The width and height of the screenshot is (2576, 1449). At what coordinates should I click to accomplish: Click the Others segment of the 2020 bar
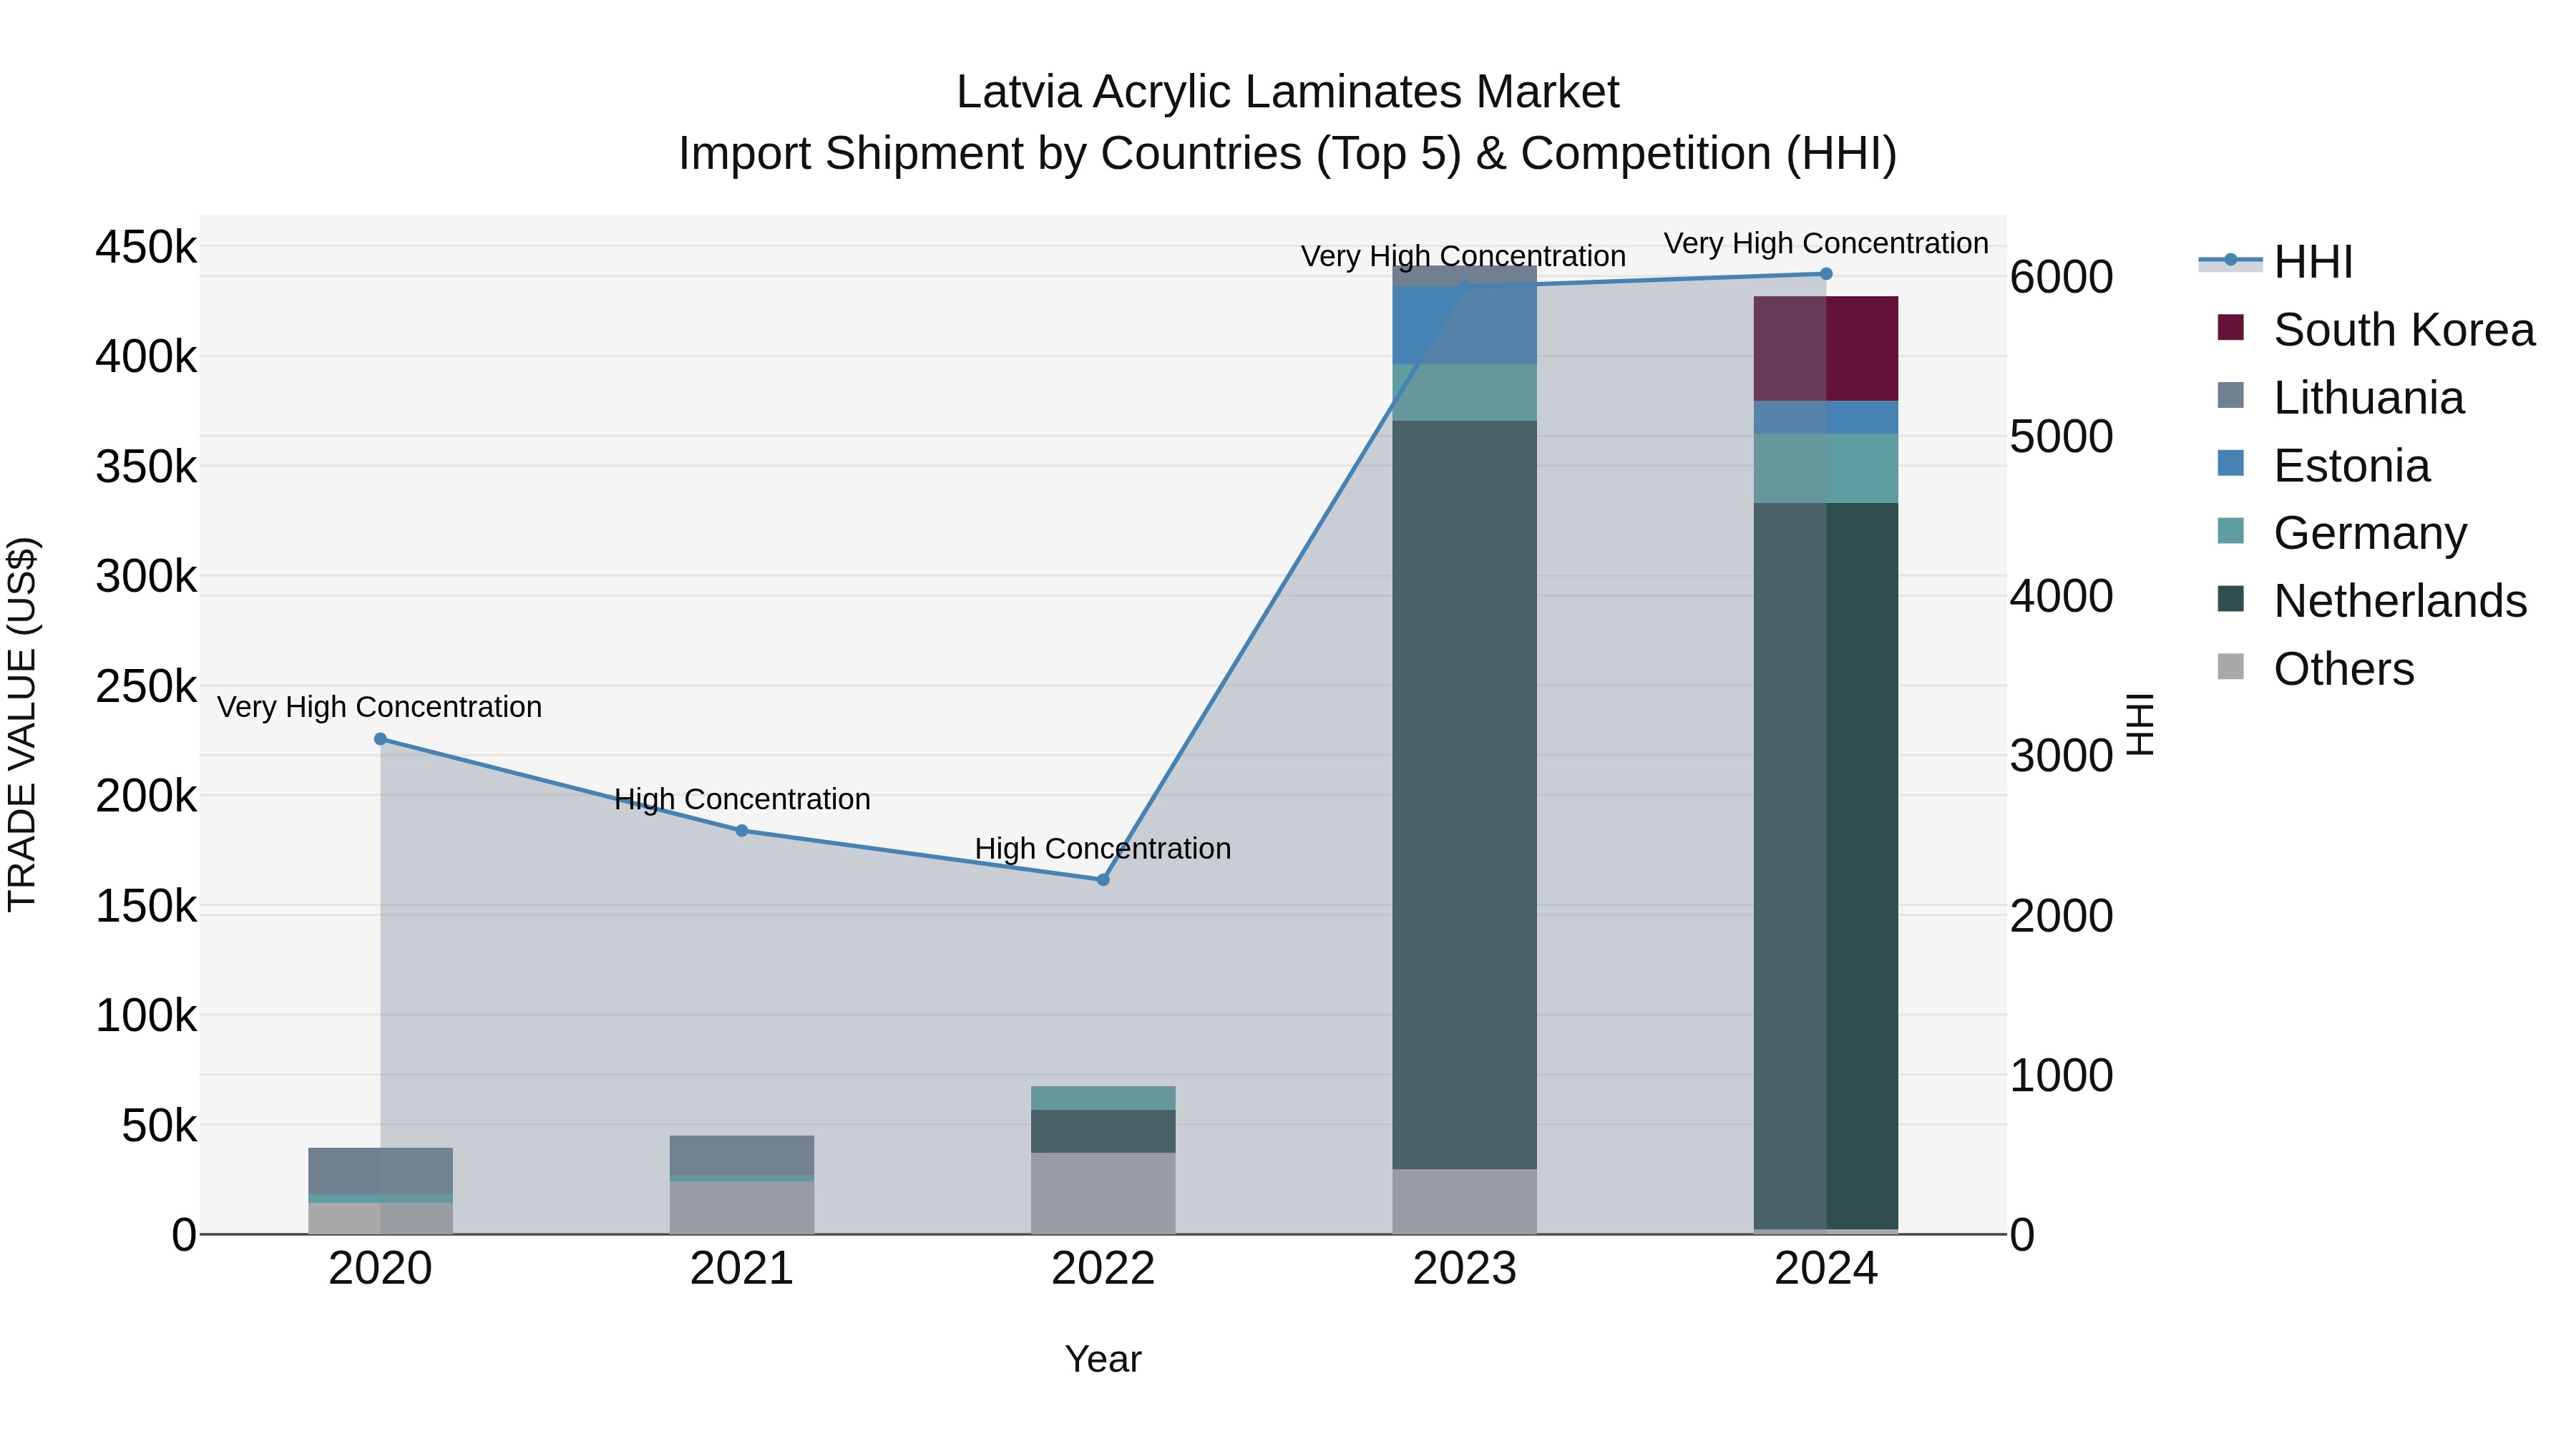click(x=380, y=1218)
